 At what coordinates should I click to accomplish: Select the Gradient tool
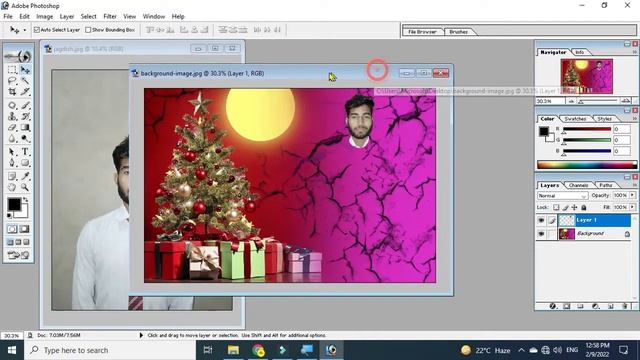pyautogui.click(x=25, y=127)
